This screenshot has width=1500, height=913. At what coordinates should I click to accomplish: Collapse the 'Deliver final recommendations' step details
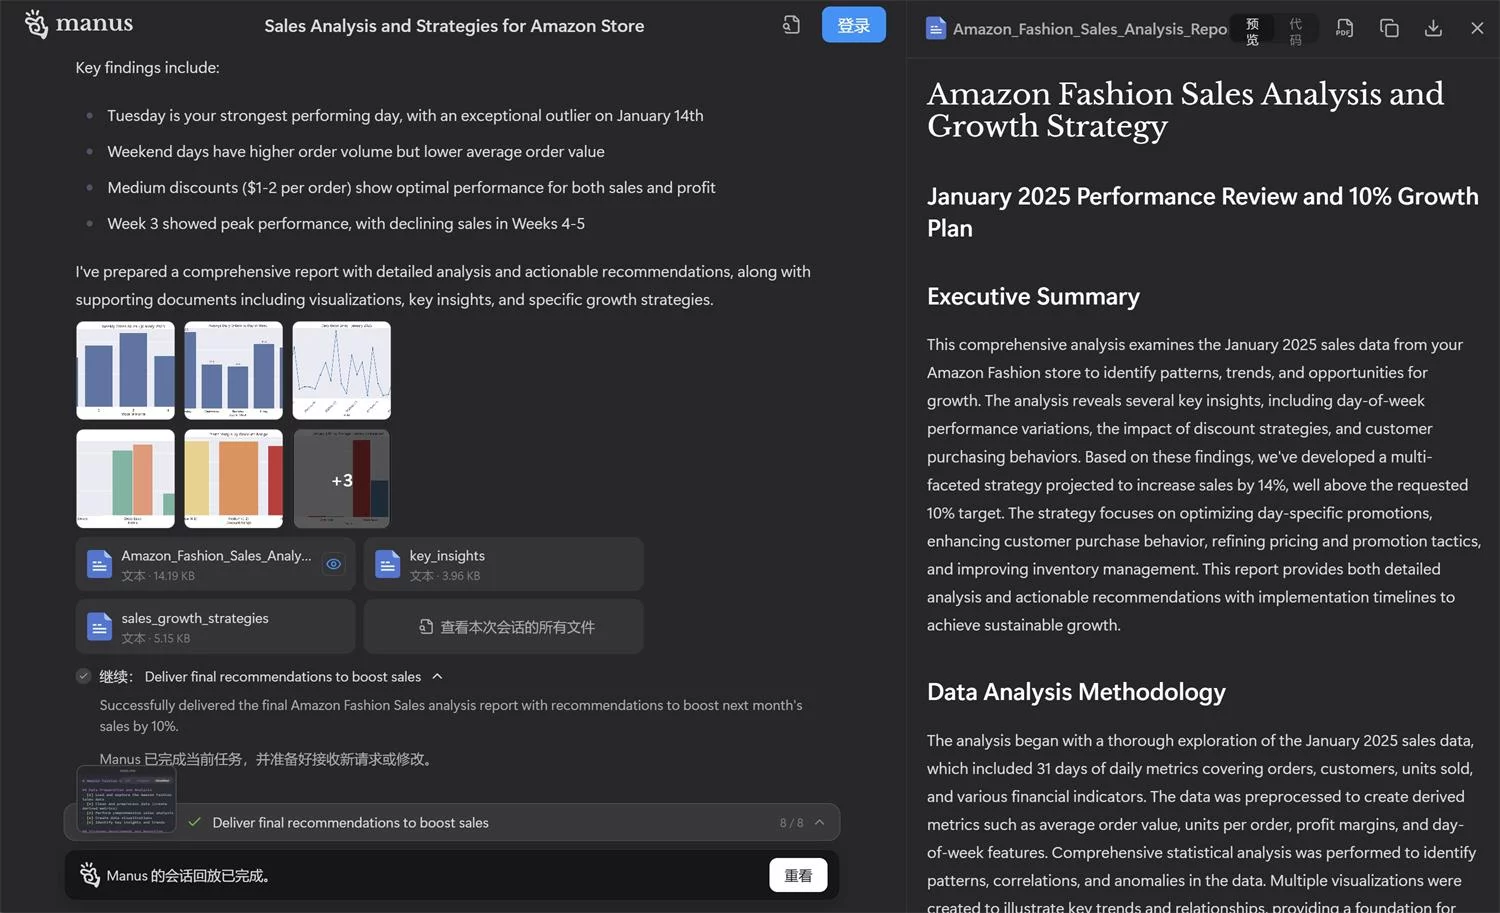point(437,677)
